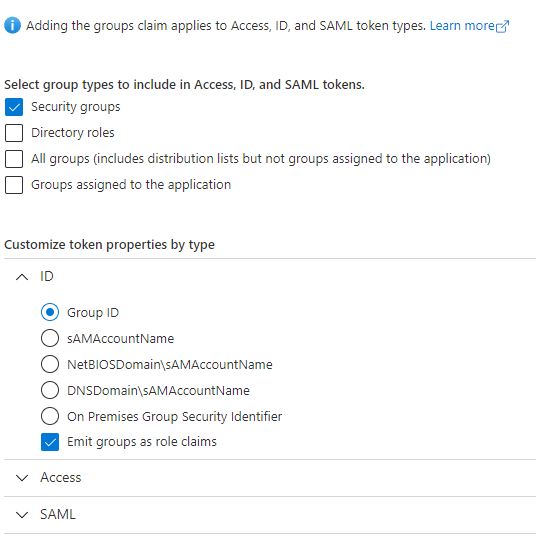Click external link icon beside Learn more
The height and width of the screenshot is (544, 536).
pos(502,26)
